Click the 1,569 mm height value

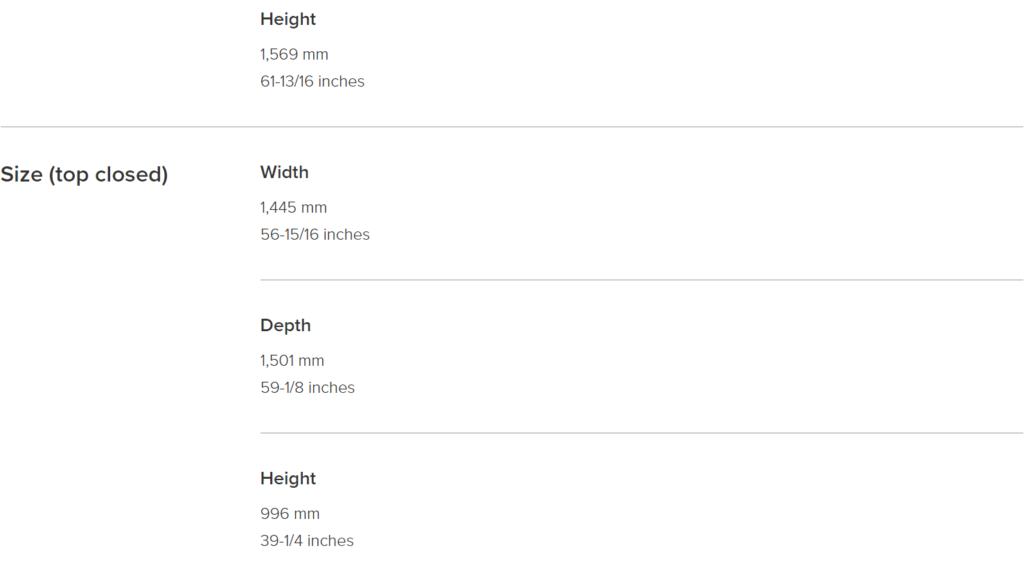coord(294,54)
